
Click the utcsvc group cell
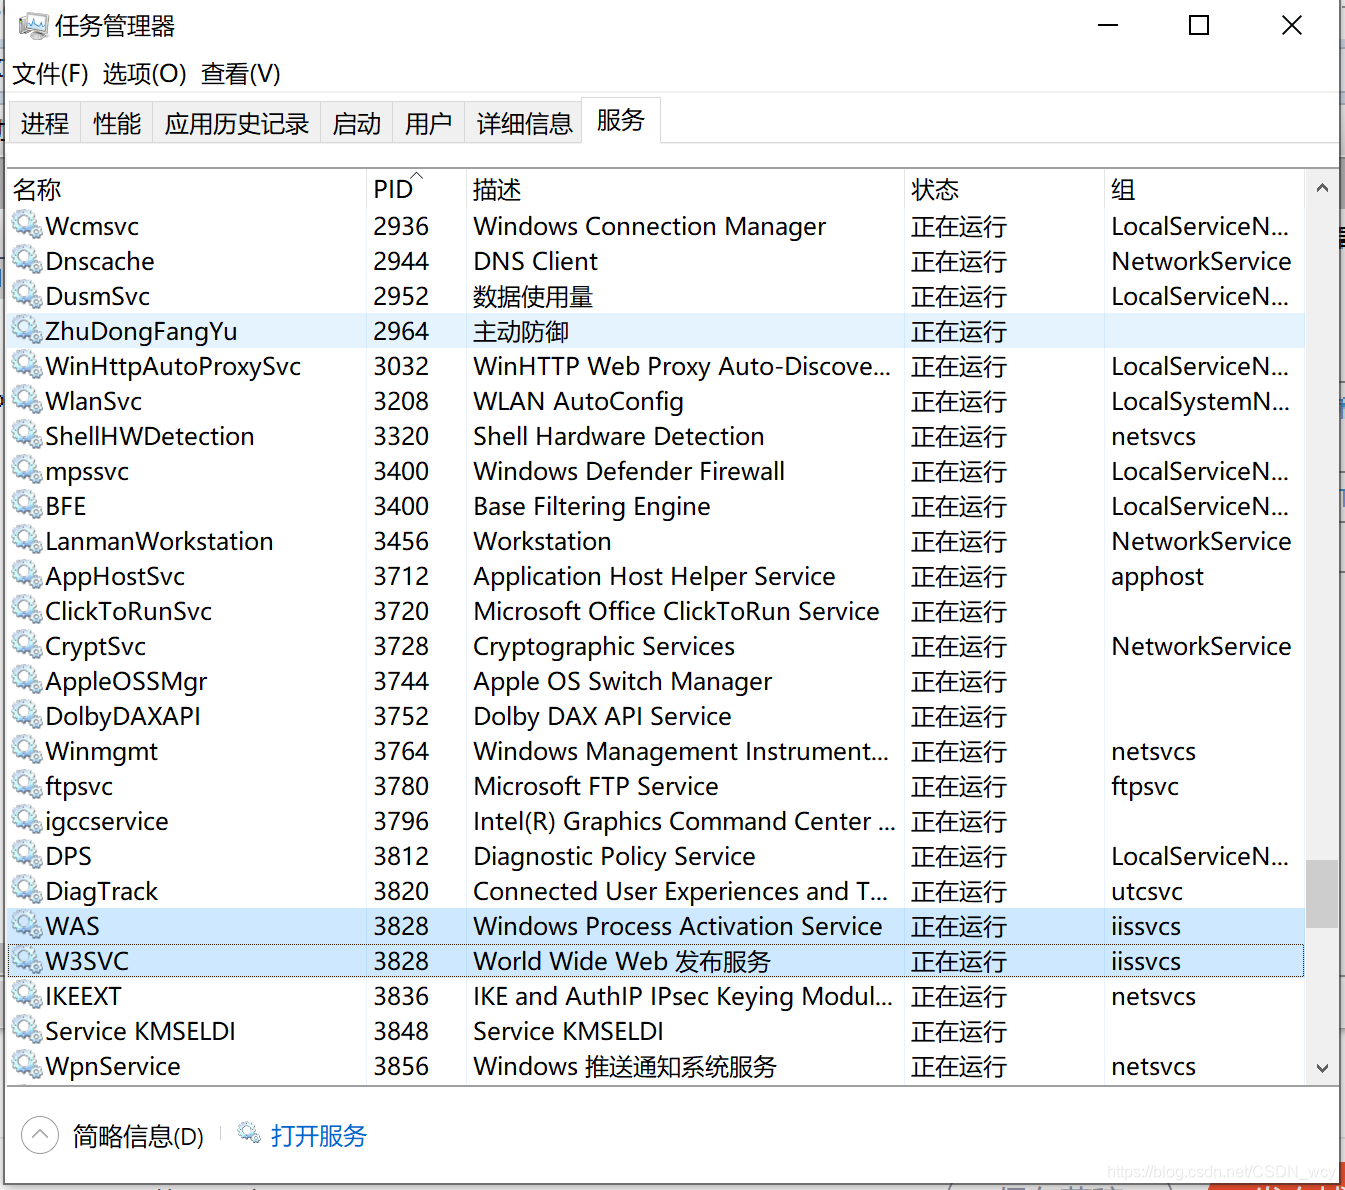(x=1147, y=891)
